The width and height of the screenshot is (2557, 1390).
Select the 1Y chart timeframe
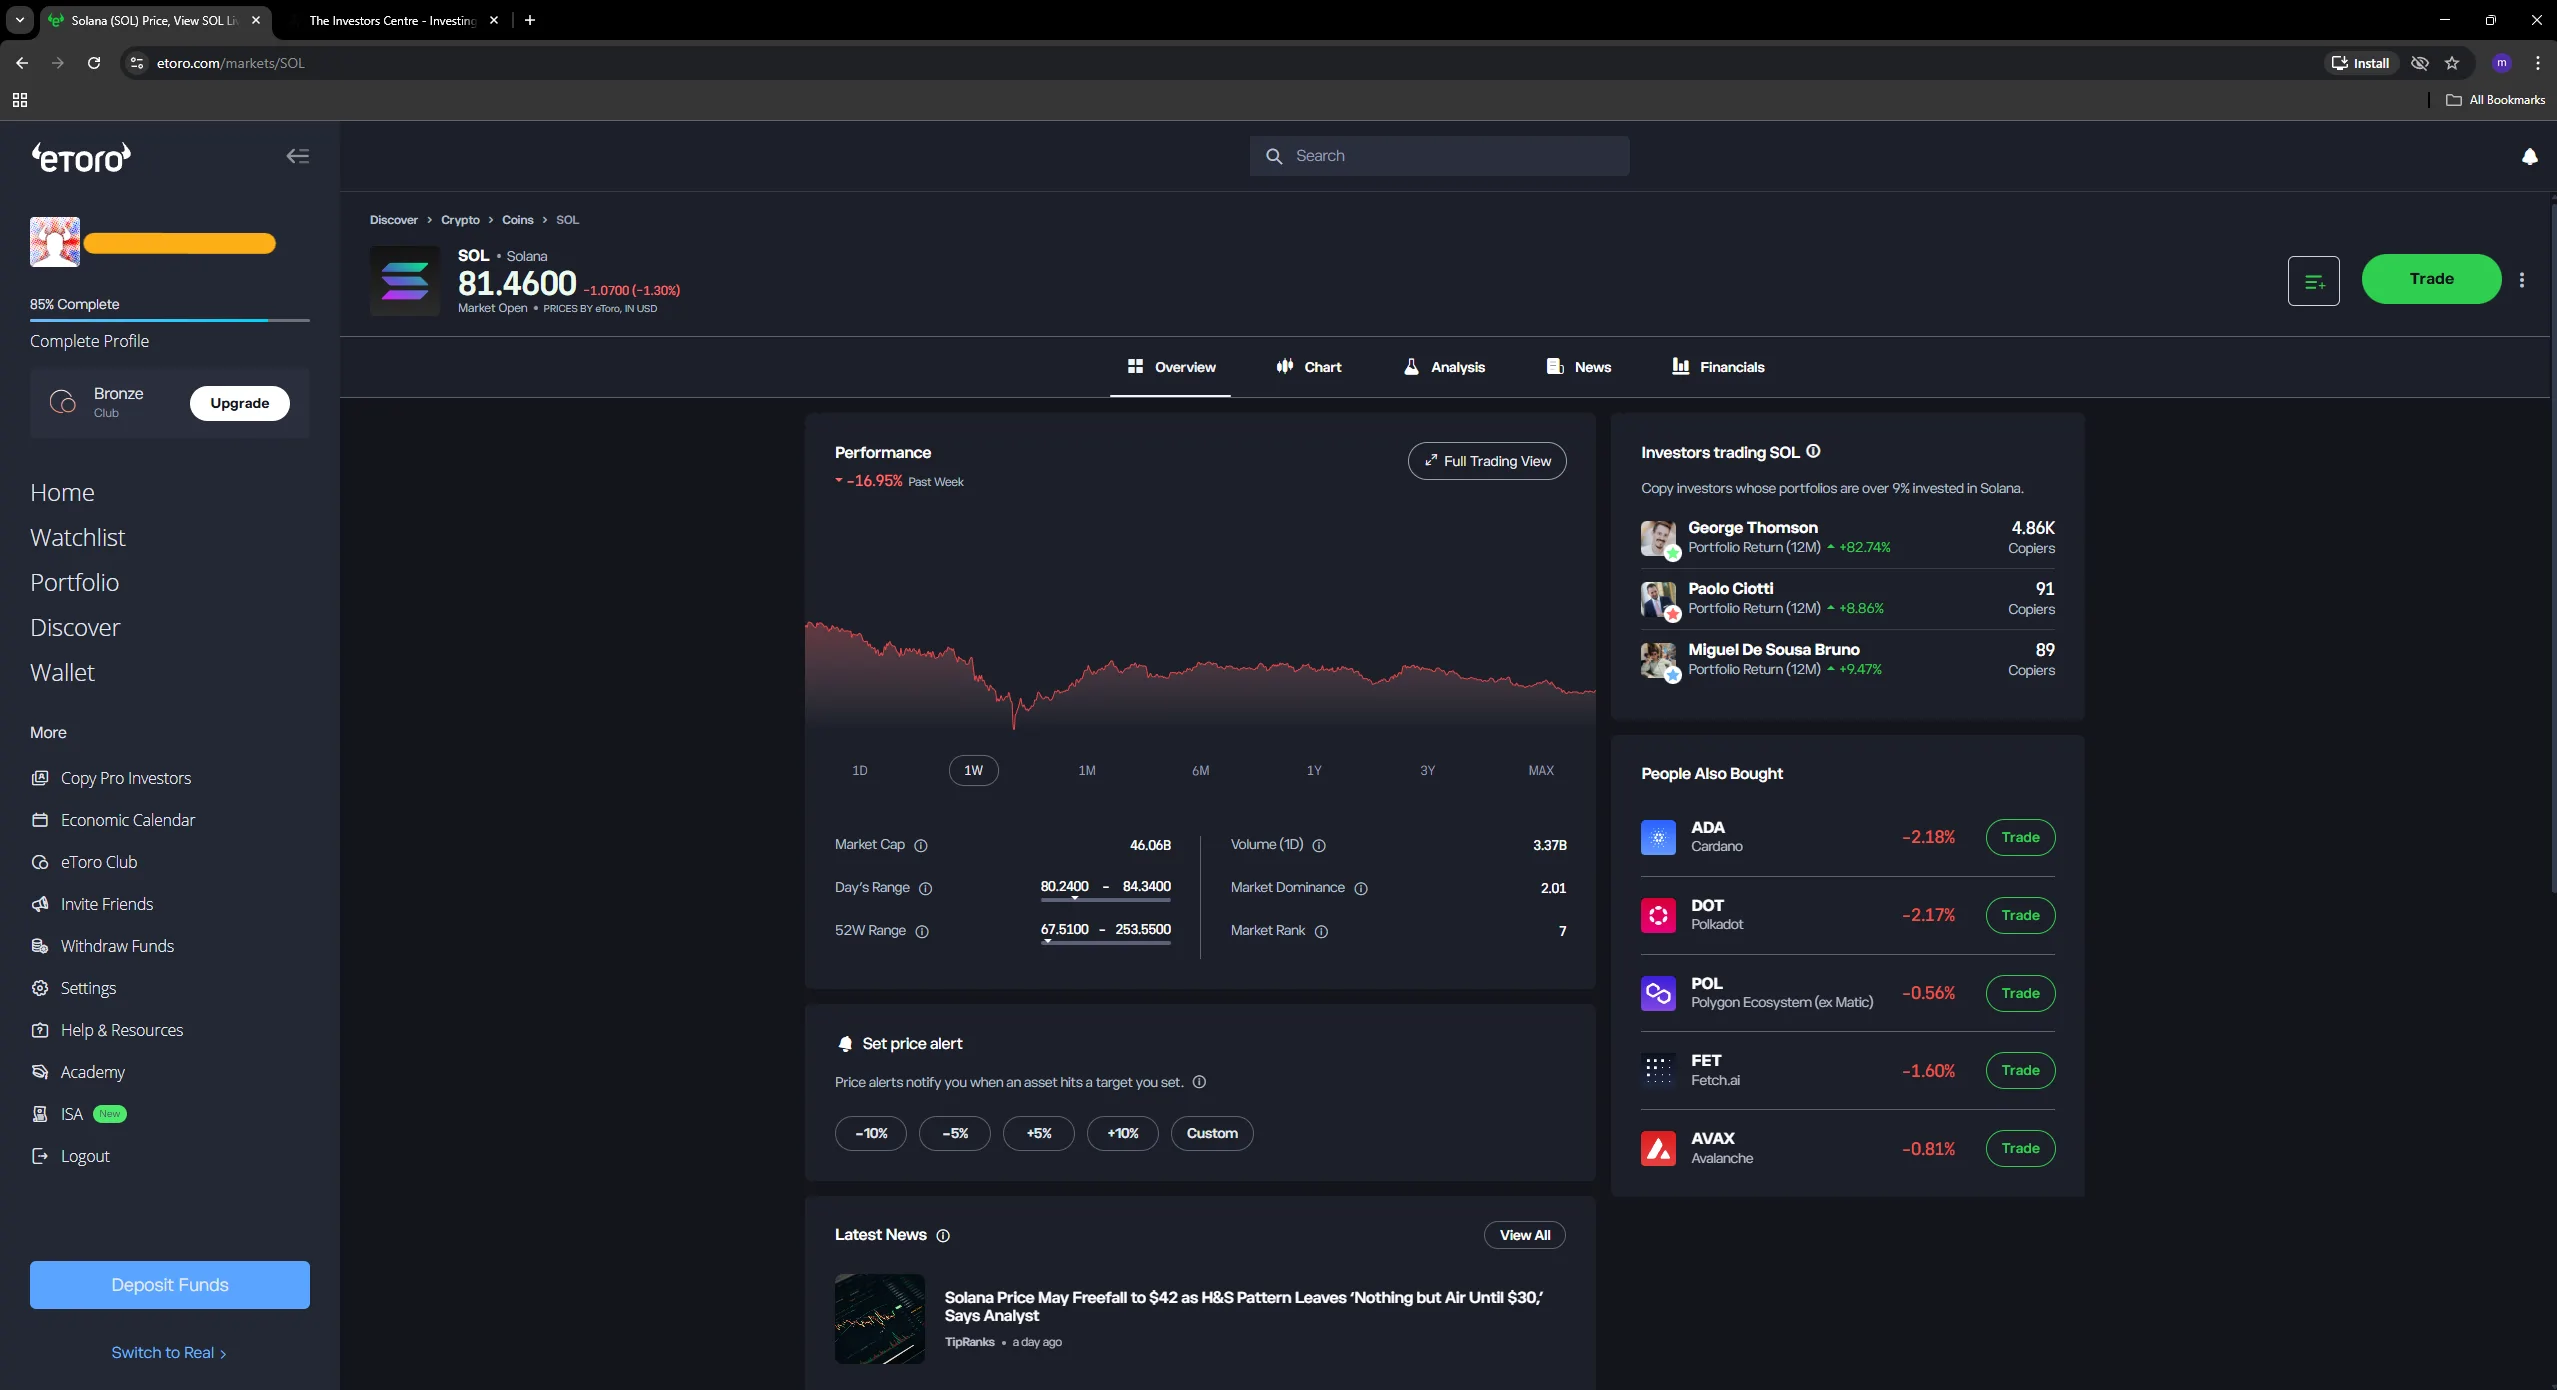pos(1314,771)
